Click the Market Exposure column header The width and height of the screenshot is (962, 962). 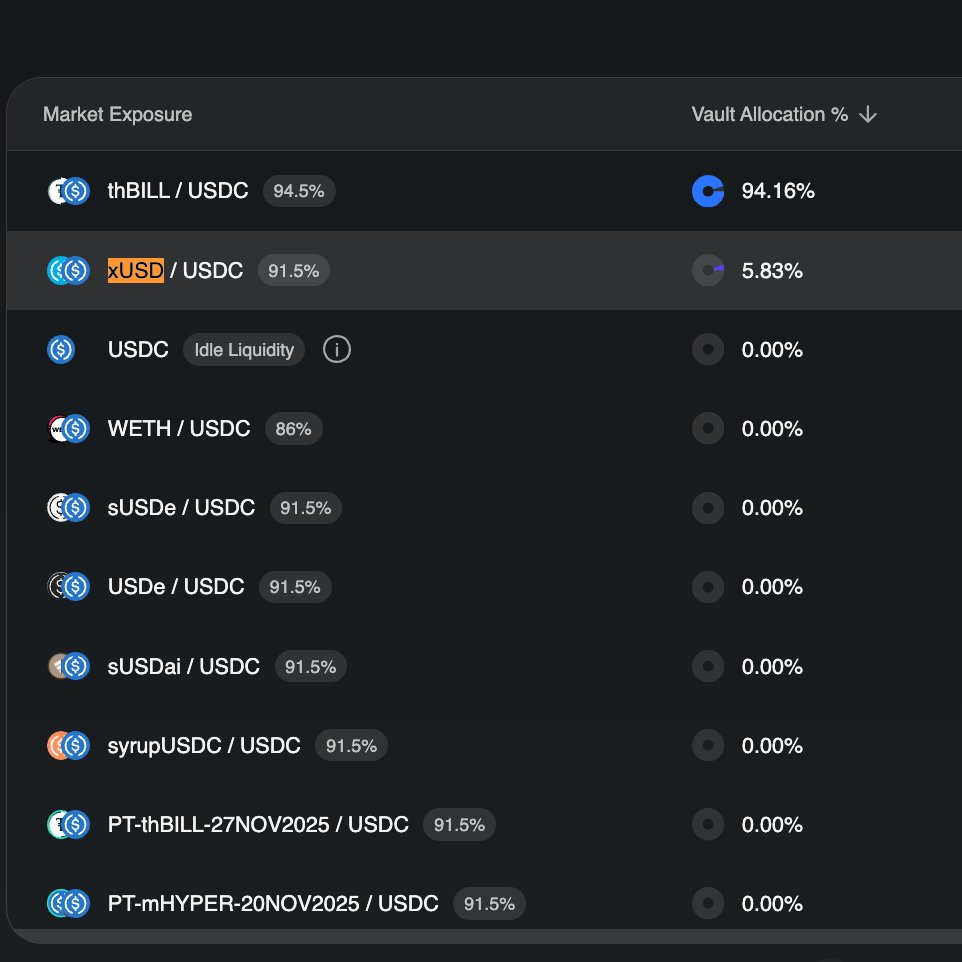pyautogui.click(x=117, y=115)
